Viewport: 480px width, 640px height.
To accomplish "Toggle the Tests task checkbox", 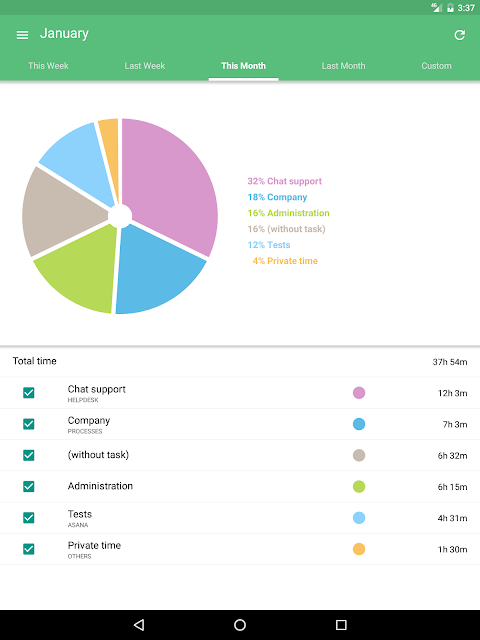I will point(29,518).
